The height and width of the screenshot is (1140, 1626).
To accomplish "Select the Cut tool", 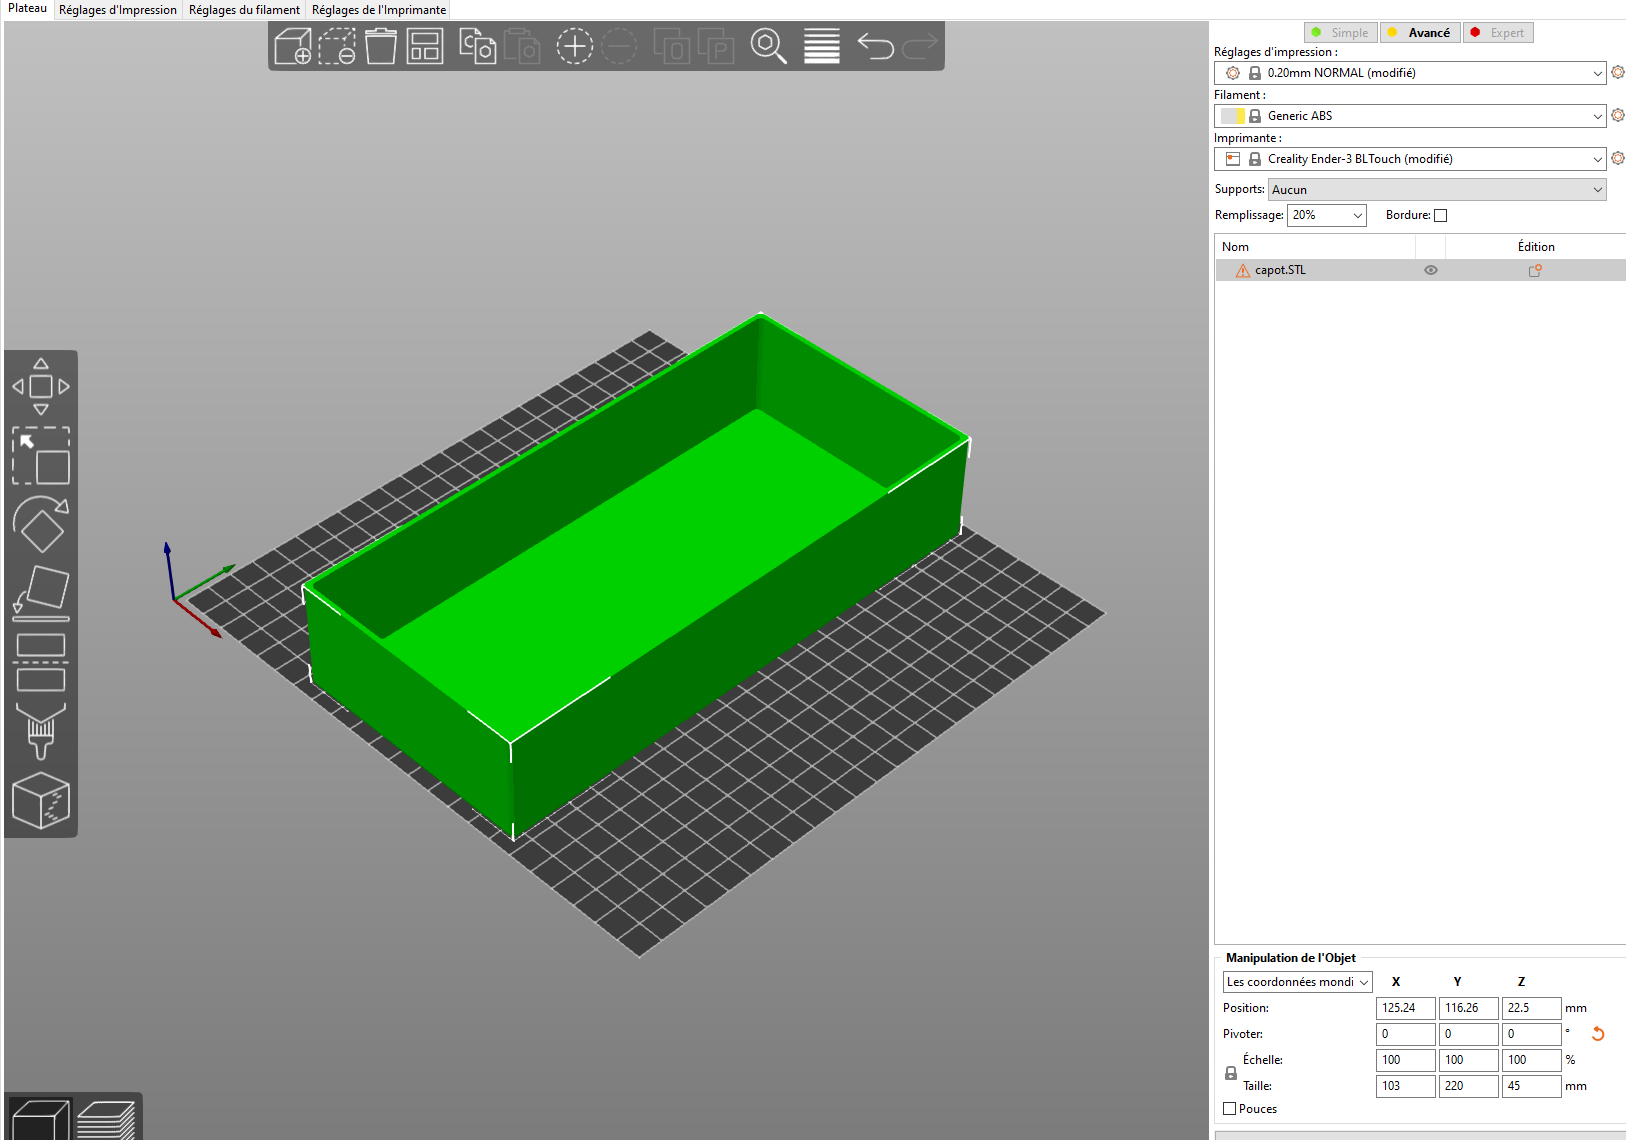I will 41,662.
